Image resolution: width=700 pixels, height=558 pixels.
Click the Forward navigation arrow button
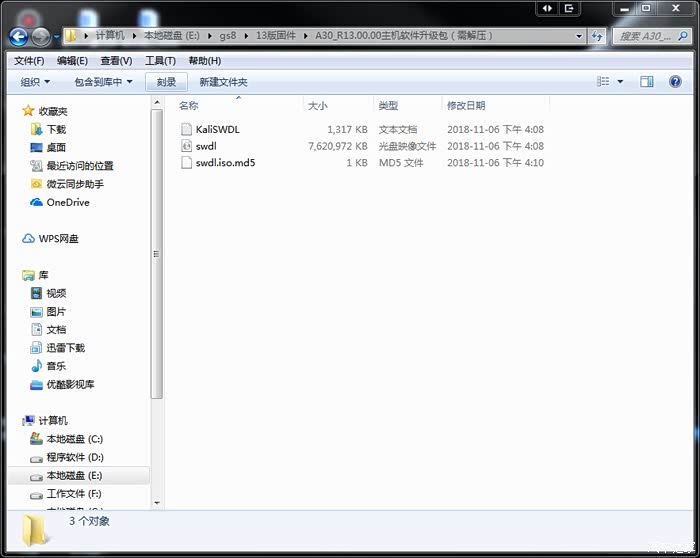tap(41, 37)
